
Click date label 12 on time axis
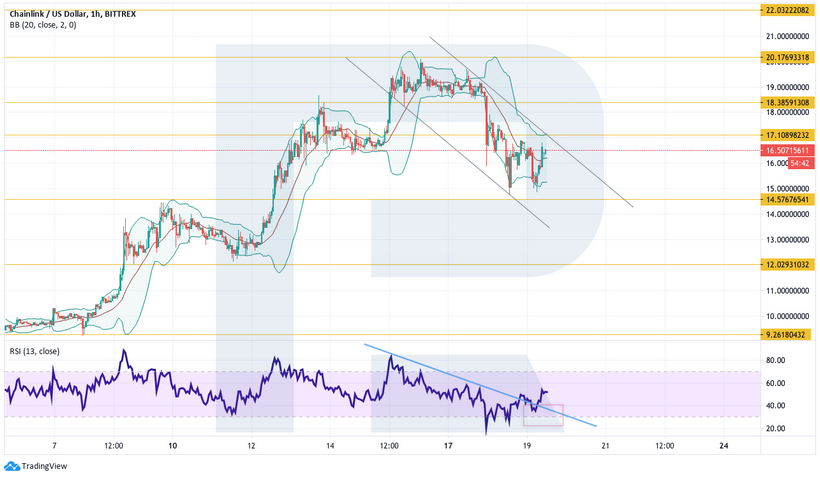[252, 446]
